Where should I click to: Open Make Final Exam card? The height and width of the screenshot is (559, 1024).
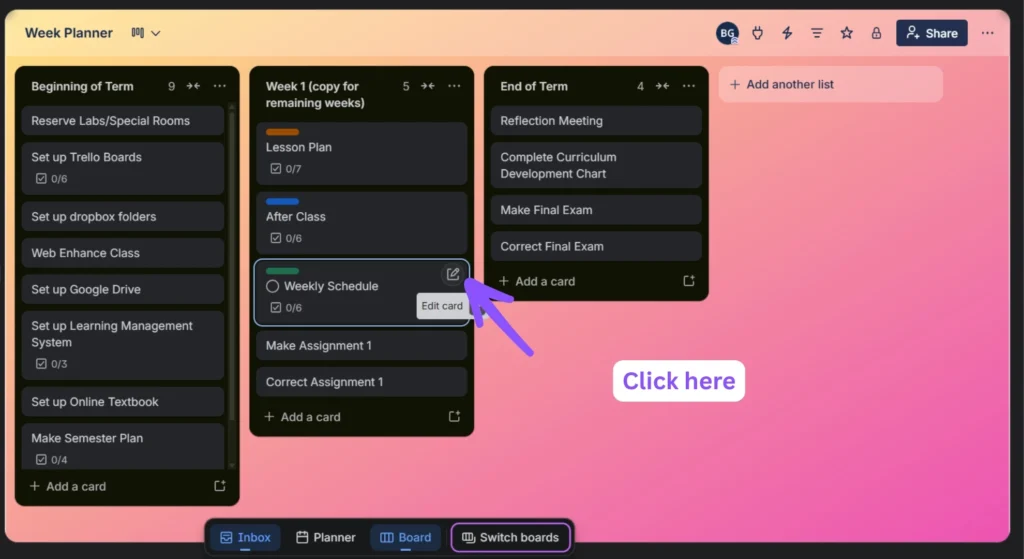tap(596, 210)
